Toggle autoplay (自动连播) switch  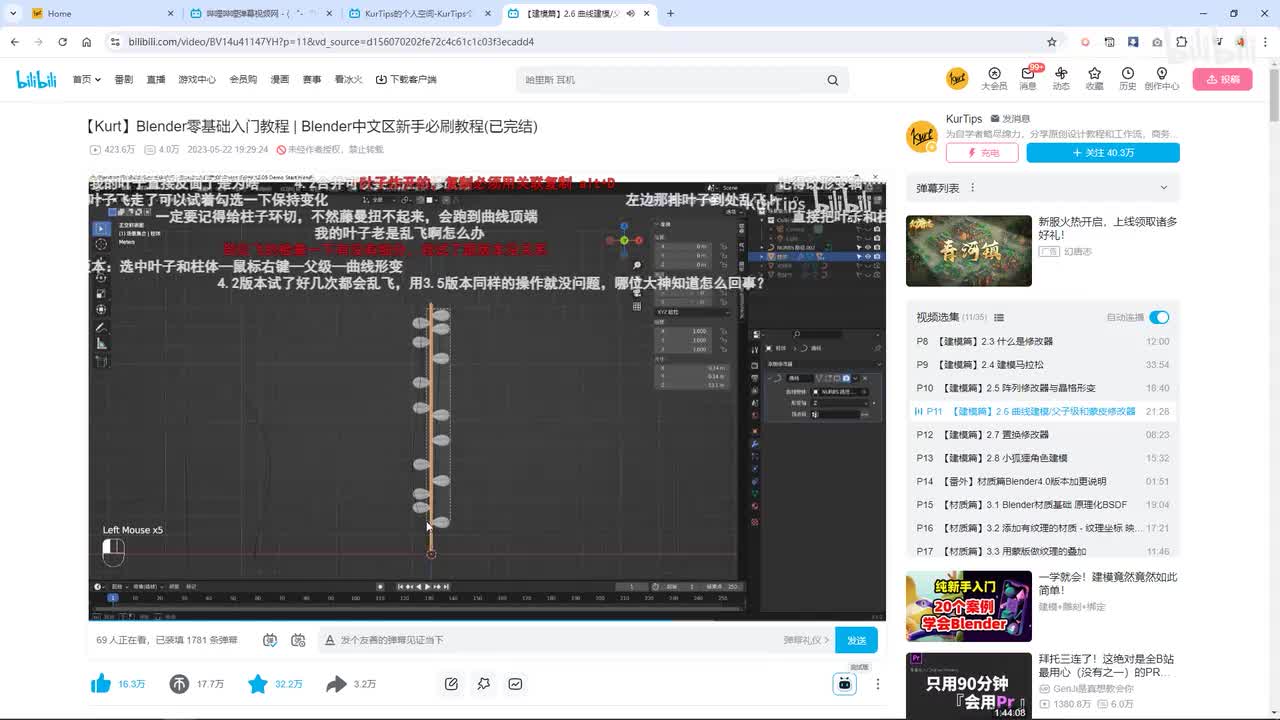coord(1159,318)
